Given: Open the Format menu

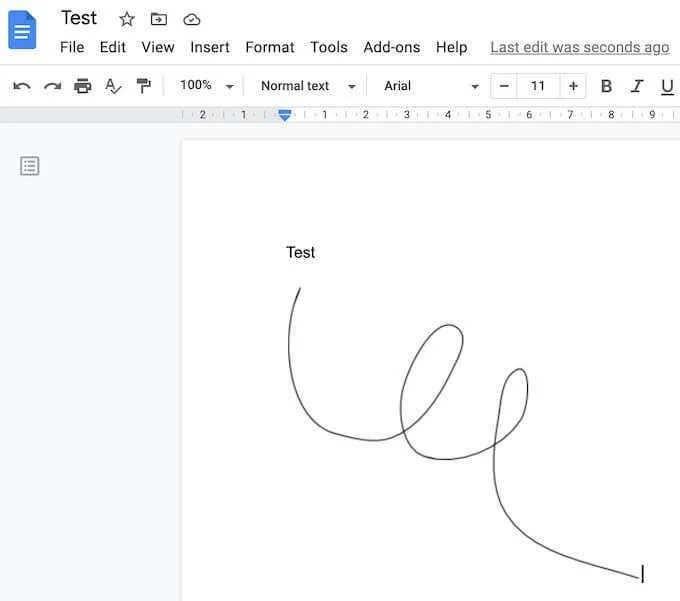Looking at the screenshot, I should [270, 47].
